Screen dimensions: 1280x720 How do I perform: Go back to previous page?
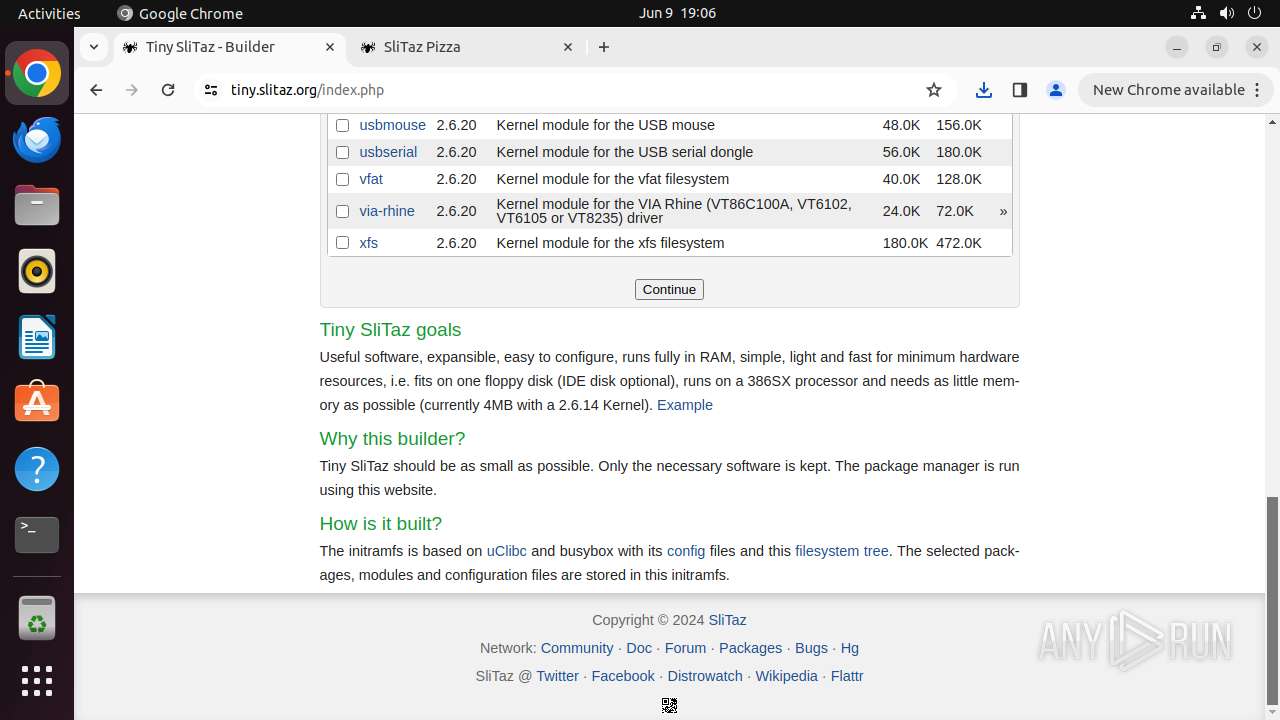pos(96,90)
